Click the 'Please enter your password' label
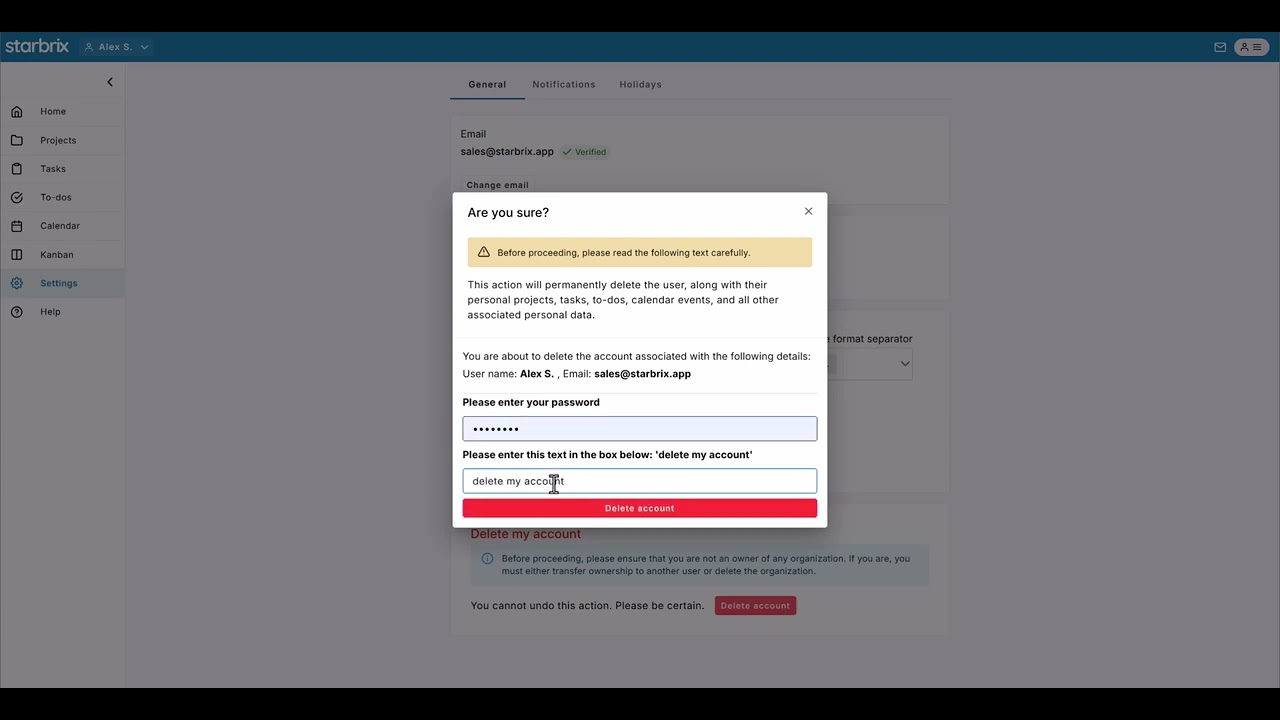Viewport: 1280px width, 720px height. pos(531,402)
